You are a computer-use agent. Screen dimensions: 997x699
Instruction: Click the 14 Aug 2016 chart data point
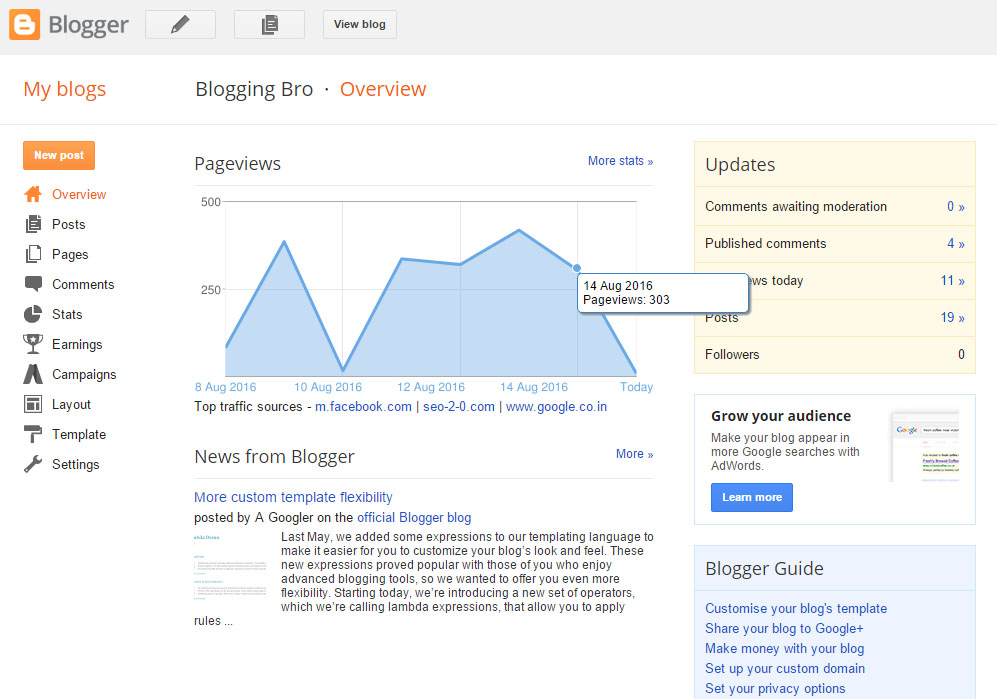(x=577, y=268)
